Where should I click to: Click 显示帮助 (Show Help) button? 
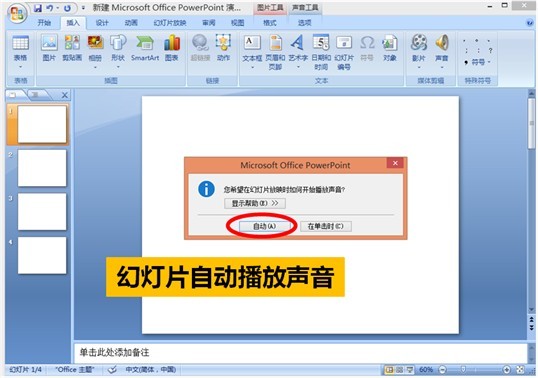(255, 203)
